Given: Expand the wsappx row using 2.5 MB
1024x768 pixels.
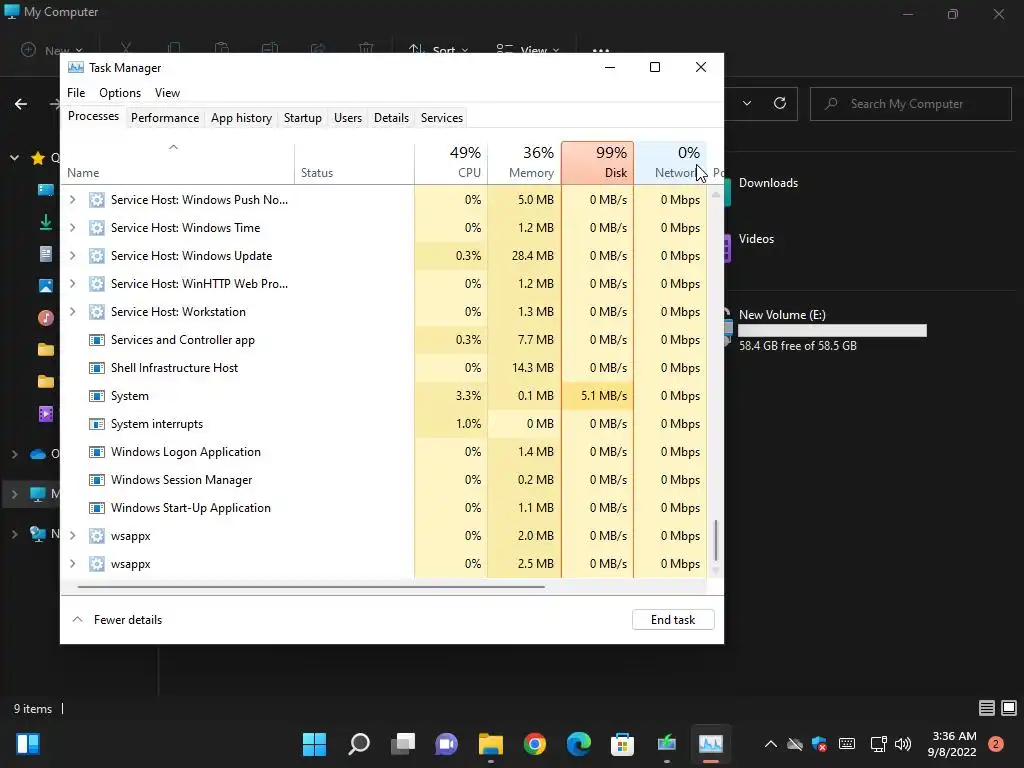Looking at the screenshot, I should [72, 564].
